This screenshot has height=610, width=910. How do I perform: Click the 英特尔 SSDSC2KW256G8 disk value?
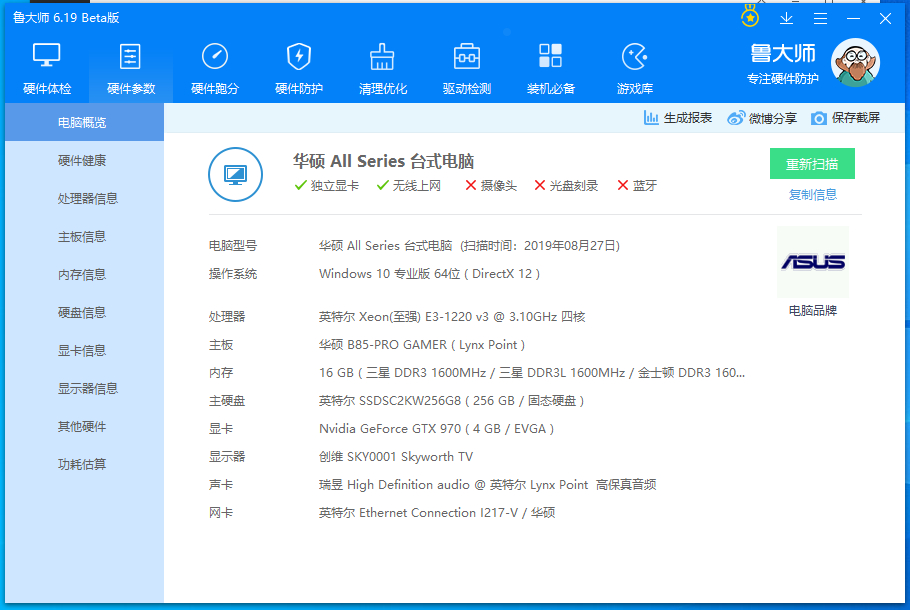pos(452,400)
